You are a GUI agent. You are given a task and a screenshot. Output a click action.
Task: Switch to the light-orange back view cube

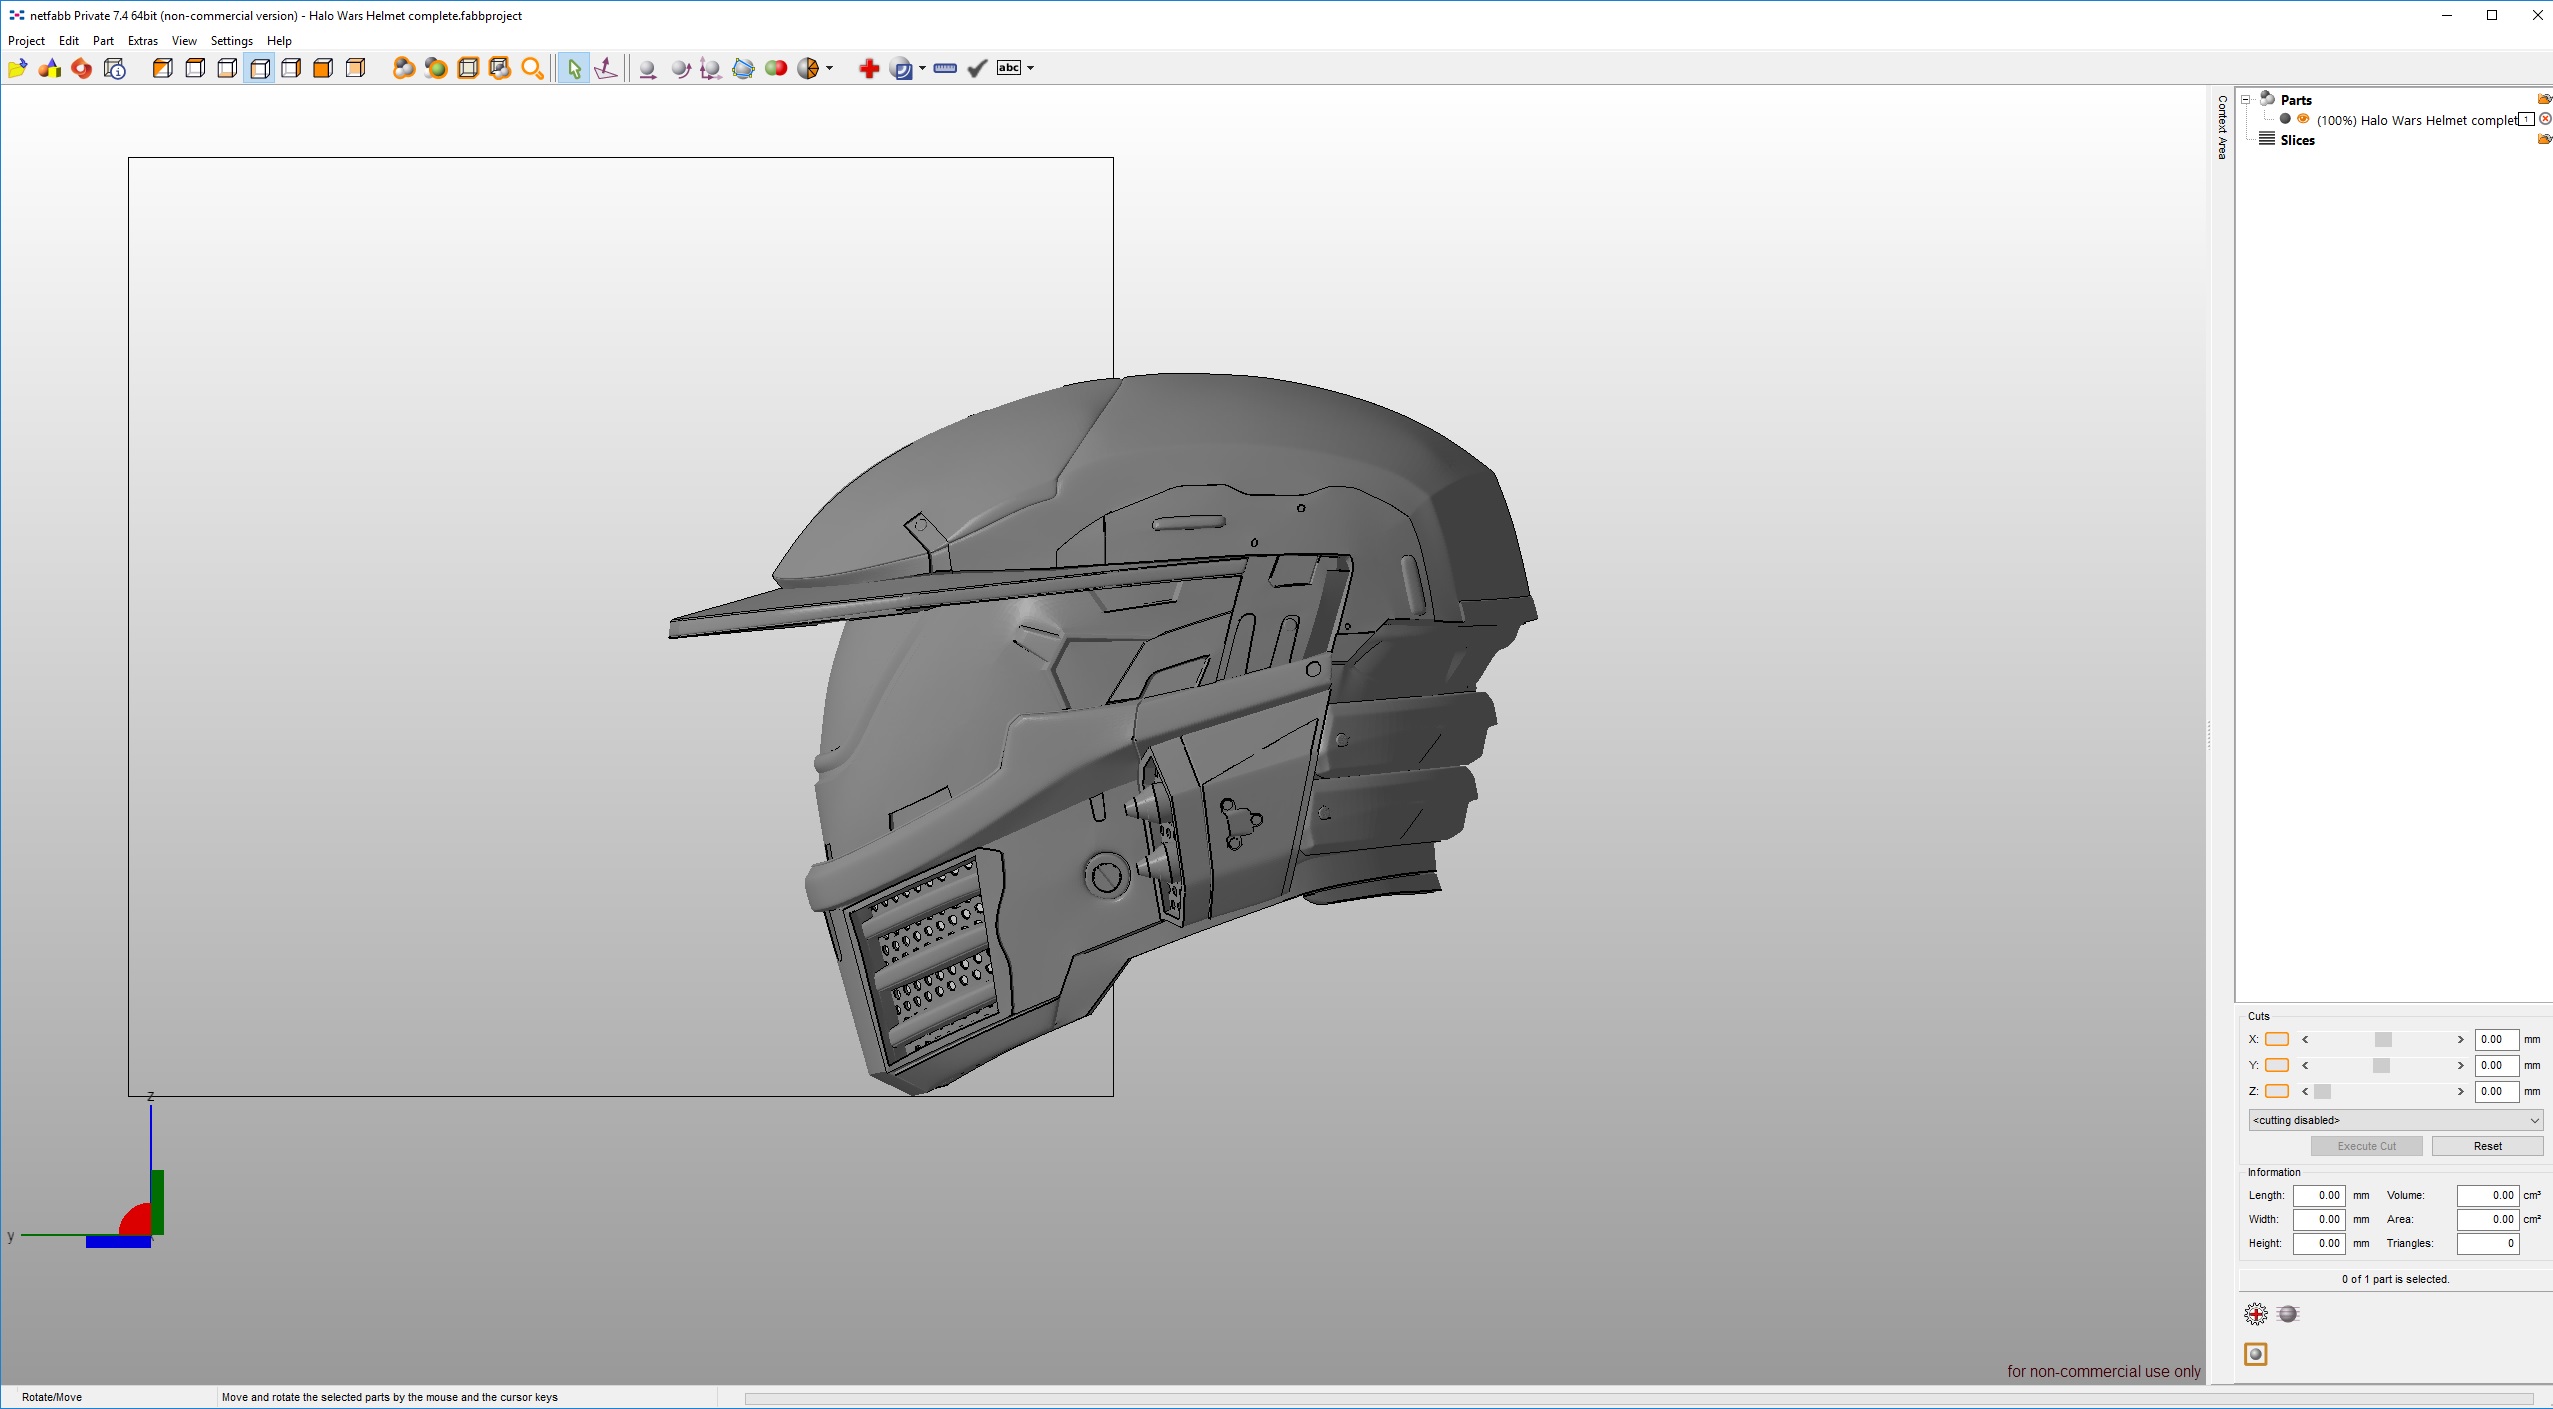tap(355, 68)
